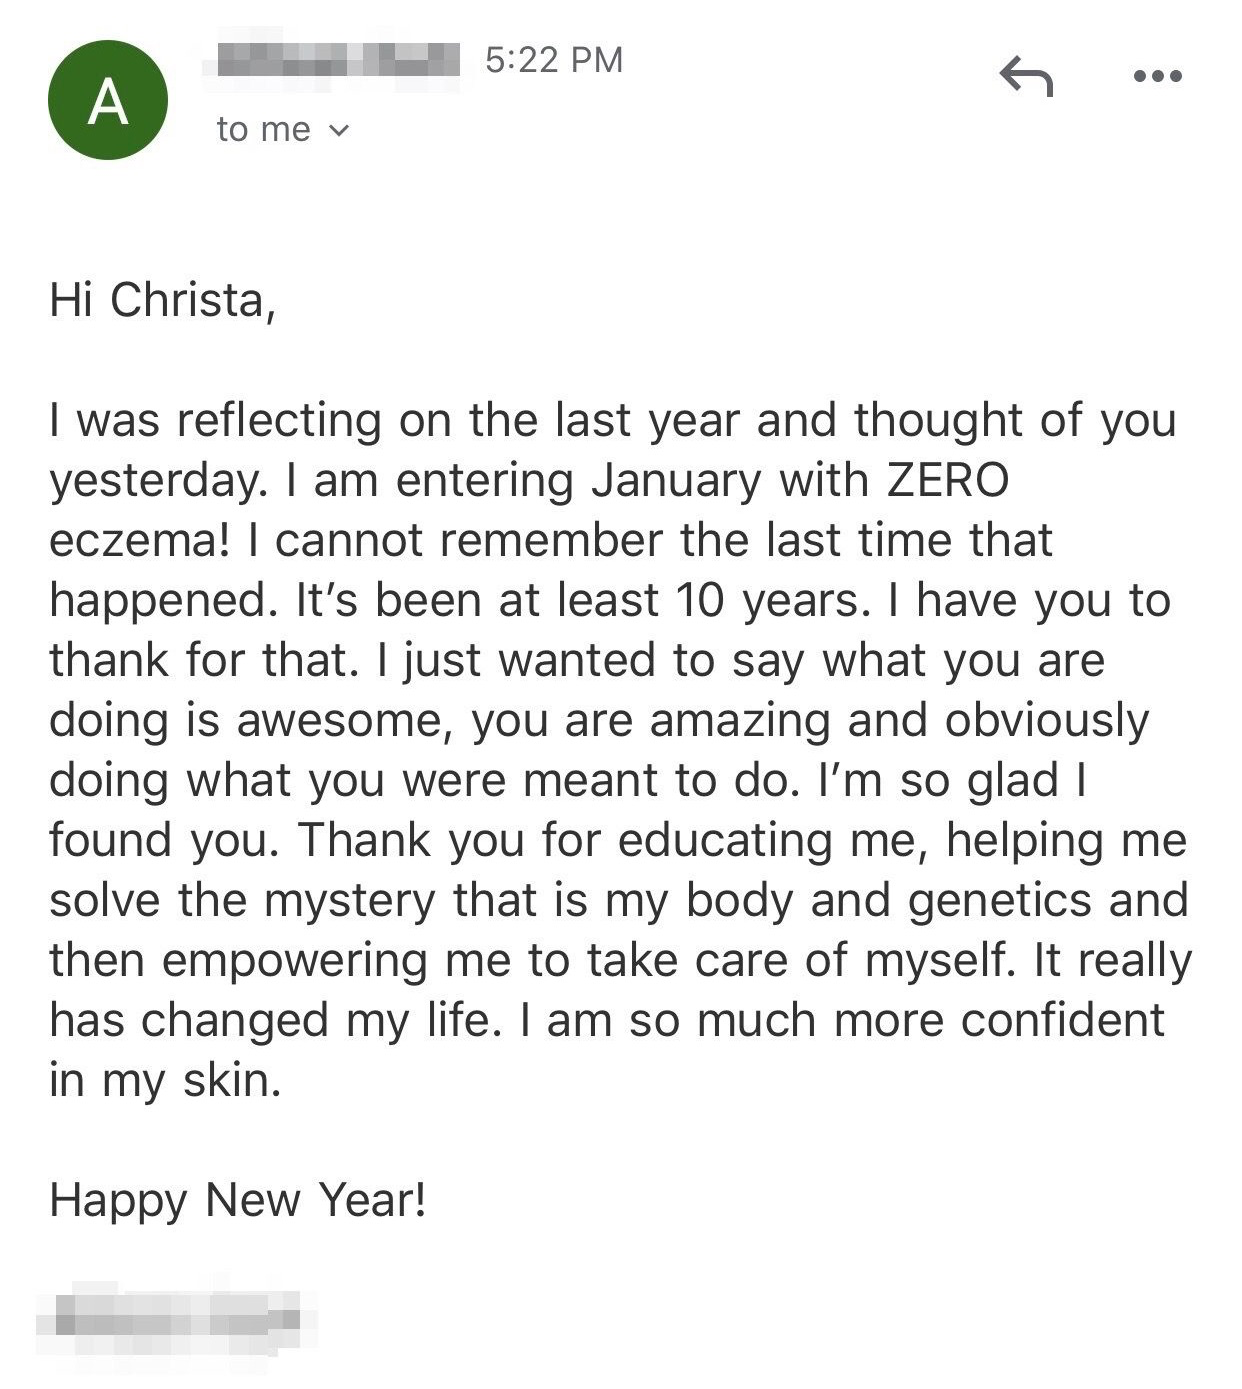Screen dimensions: 1242x1389
Task: Tap the word 'eczema!' in the message
Action: point(140,540)
